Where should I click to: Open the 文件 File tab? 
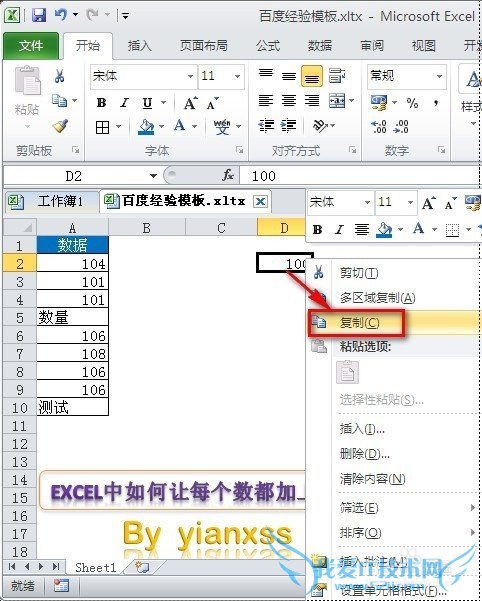[31, 46]
